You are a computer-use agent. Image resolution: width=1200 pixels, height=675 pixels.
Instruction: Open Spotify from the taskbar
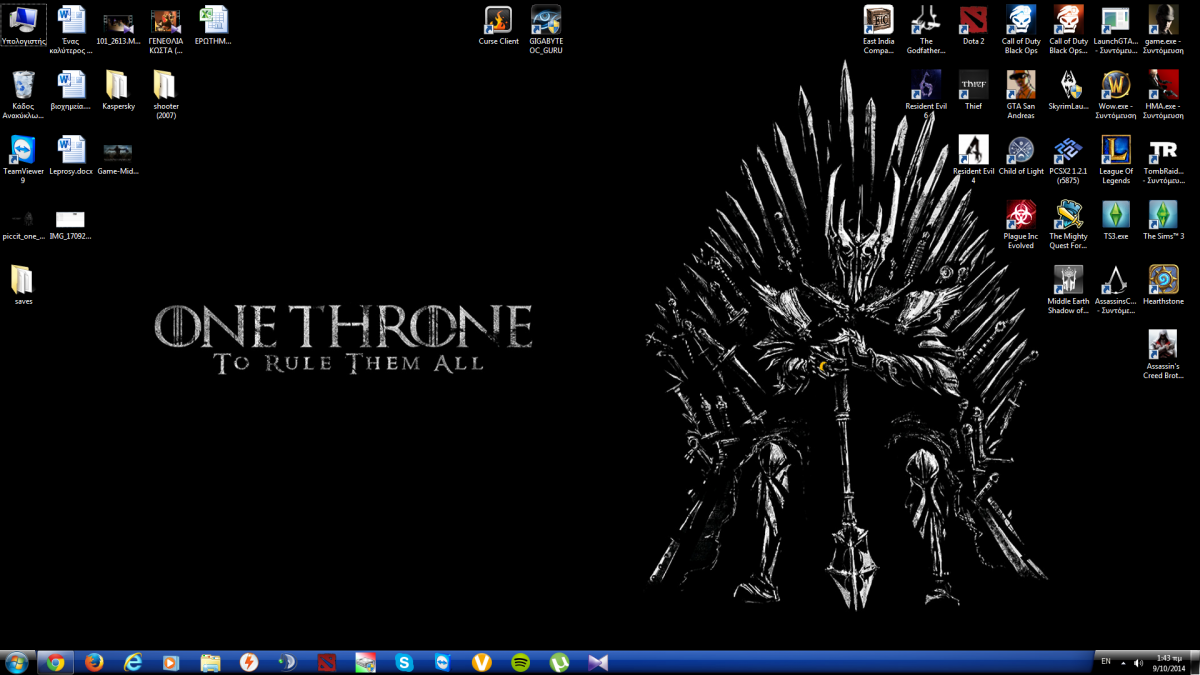coord(520,662)
